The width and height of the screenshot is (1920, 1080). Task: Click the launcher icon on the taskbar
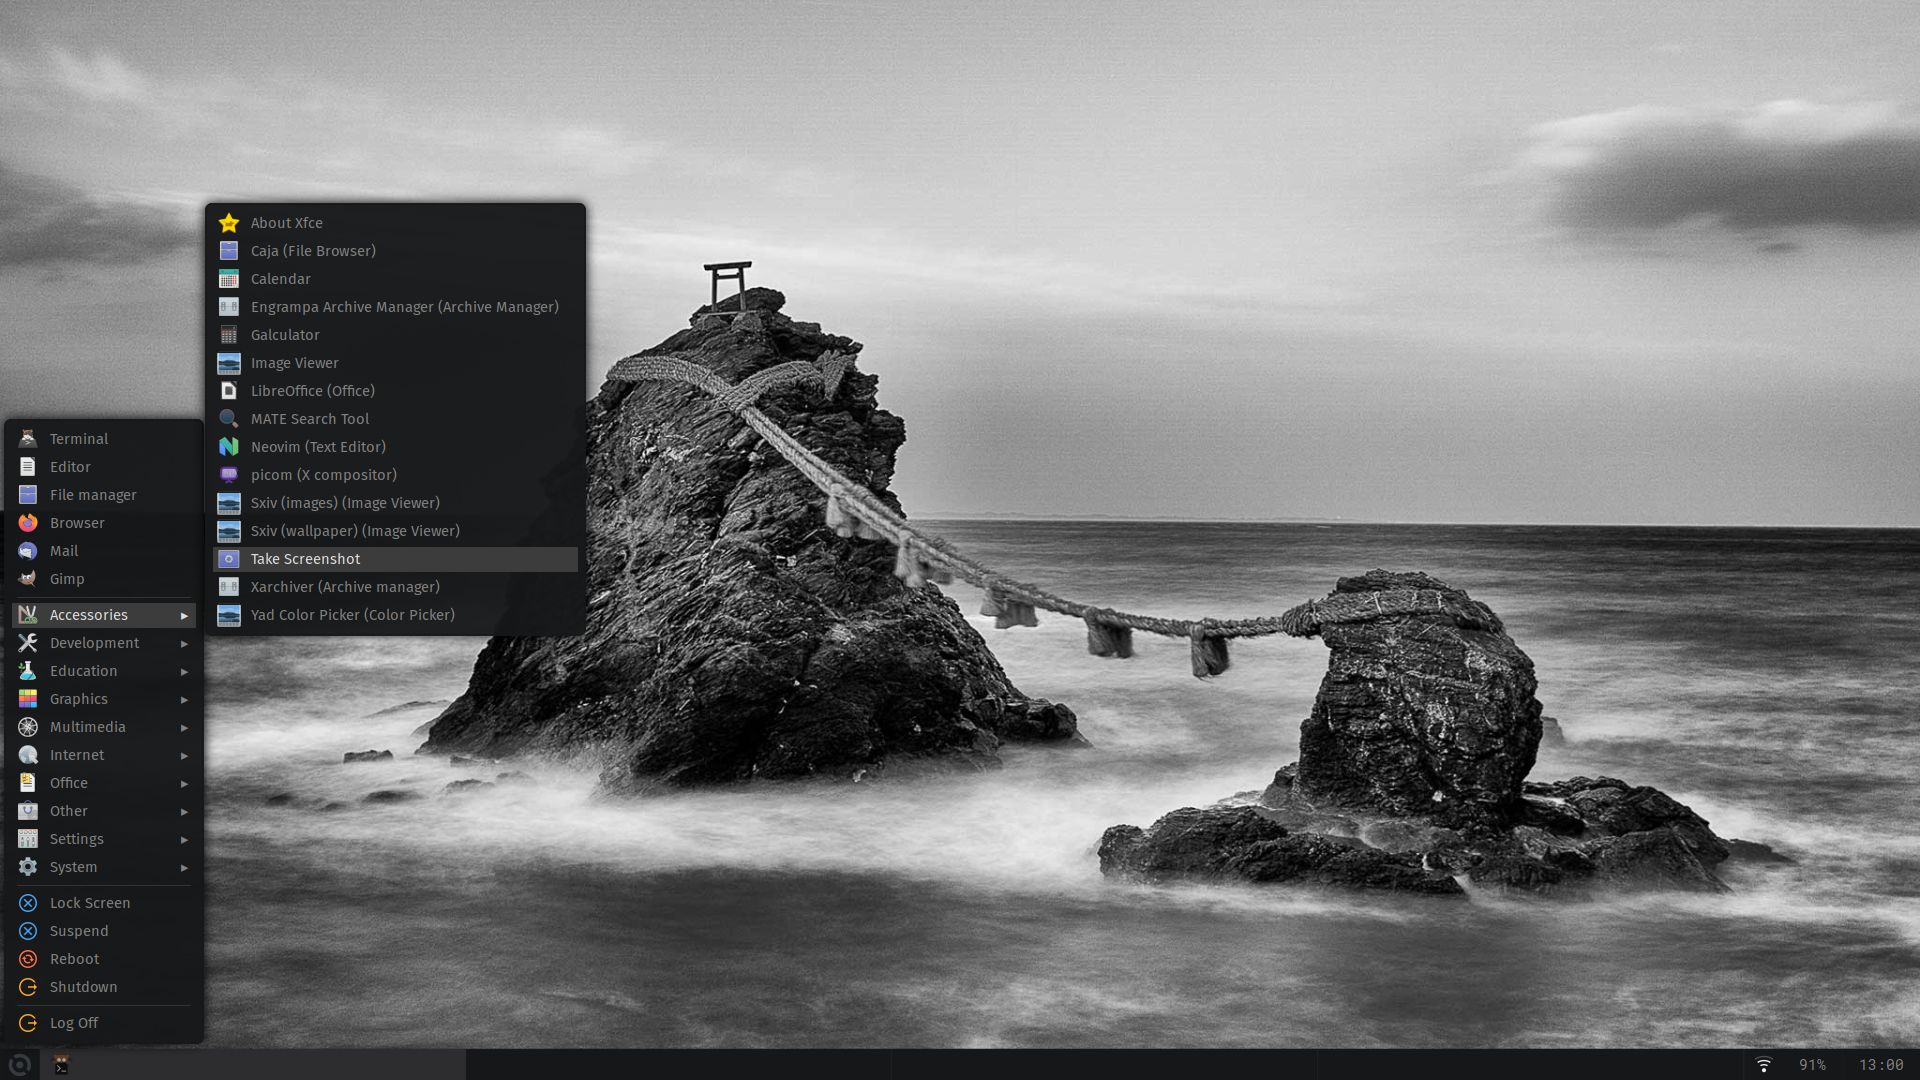[19, 1065]
